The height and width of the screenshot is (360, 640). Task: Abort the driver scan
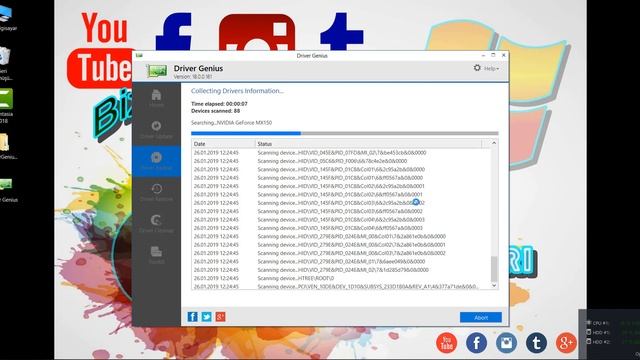pyautogui.click(x=481, y=317)
